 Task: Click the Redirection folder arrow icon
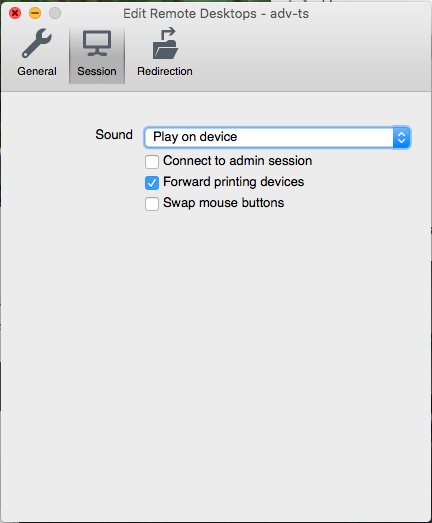165,43
